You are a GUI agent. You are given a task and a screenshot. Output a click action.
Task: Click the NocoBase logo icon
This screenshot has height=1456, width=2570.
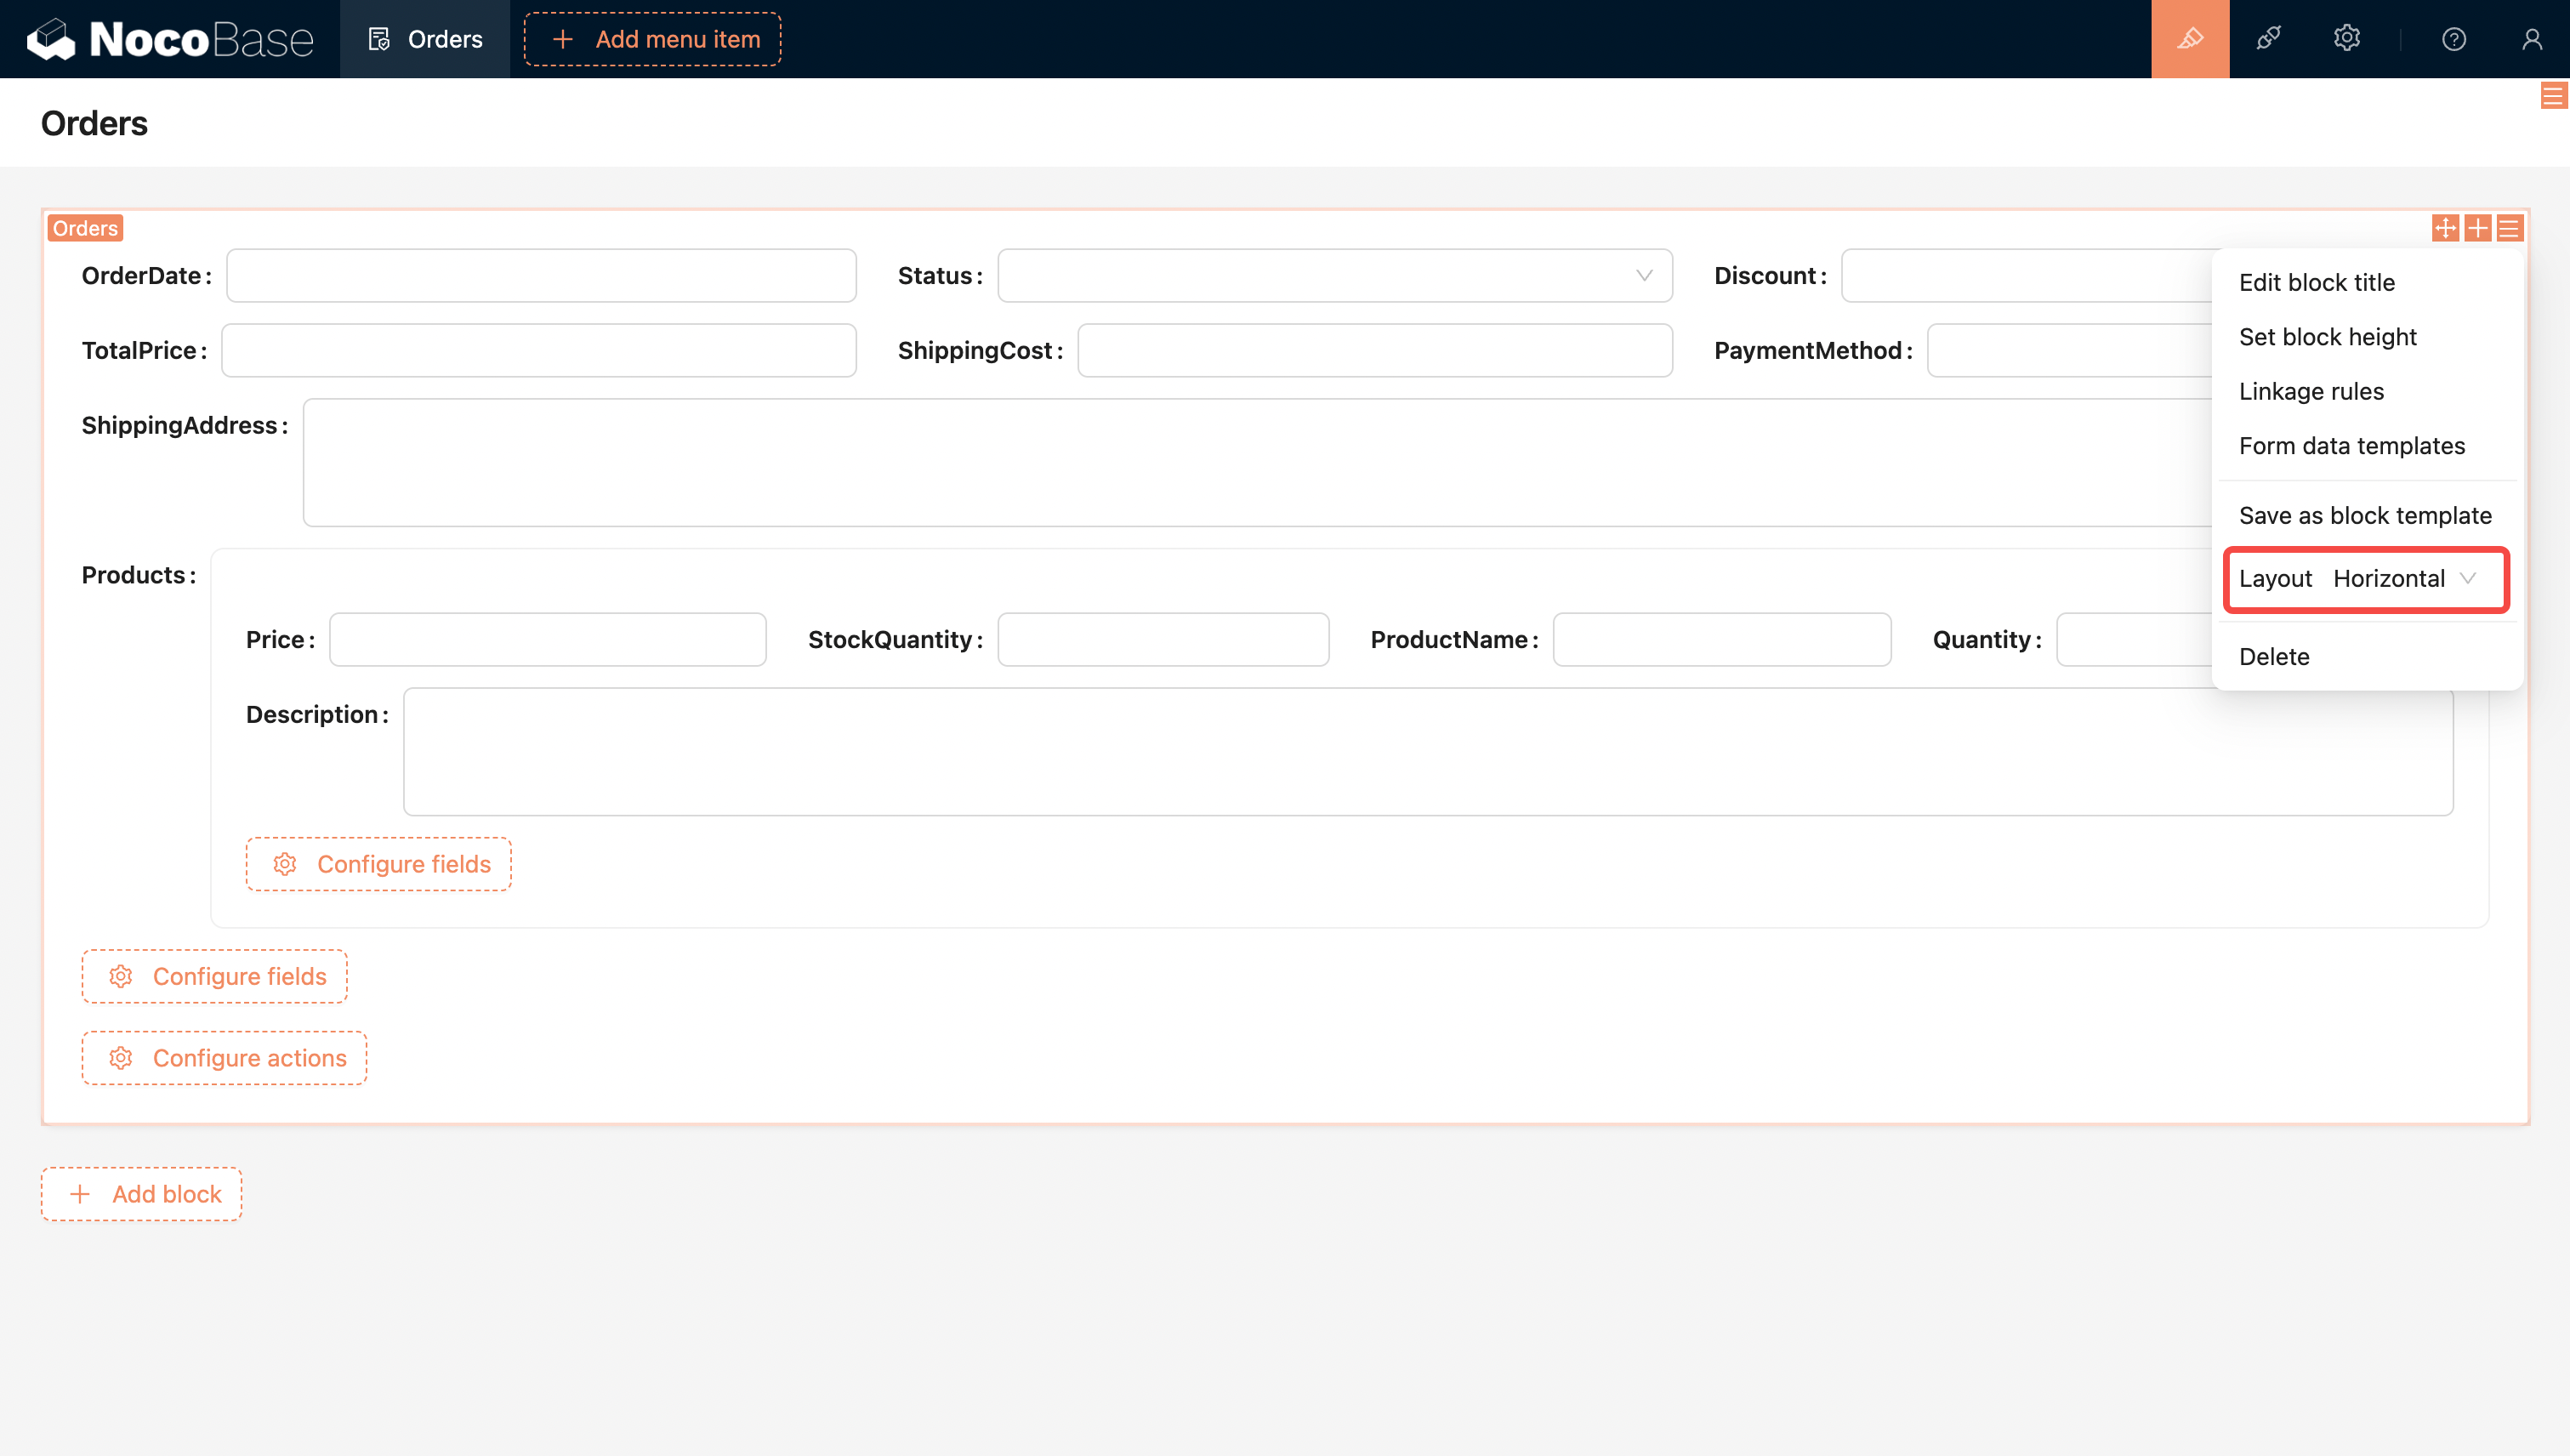point(50,39)
